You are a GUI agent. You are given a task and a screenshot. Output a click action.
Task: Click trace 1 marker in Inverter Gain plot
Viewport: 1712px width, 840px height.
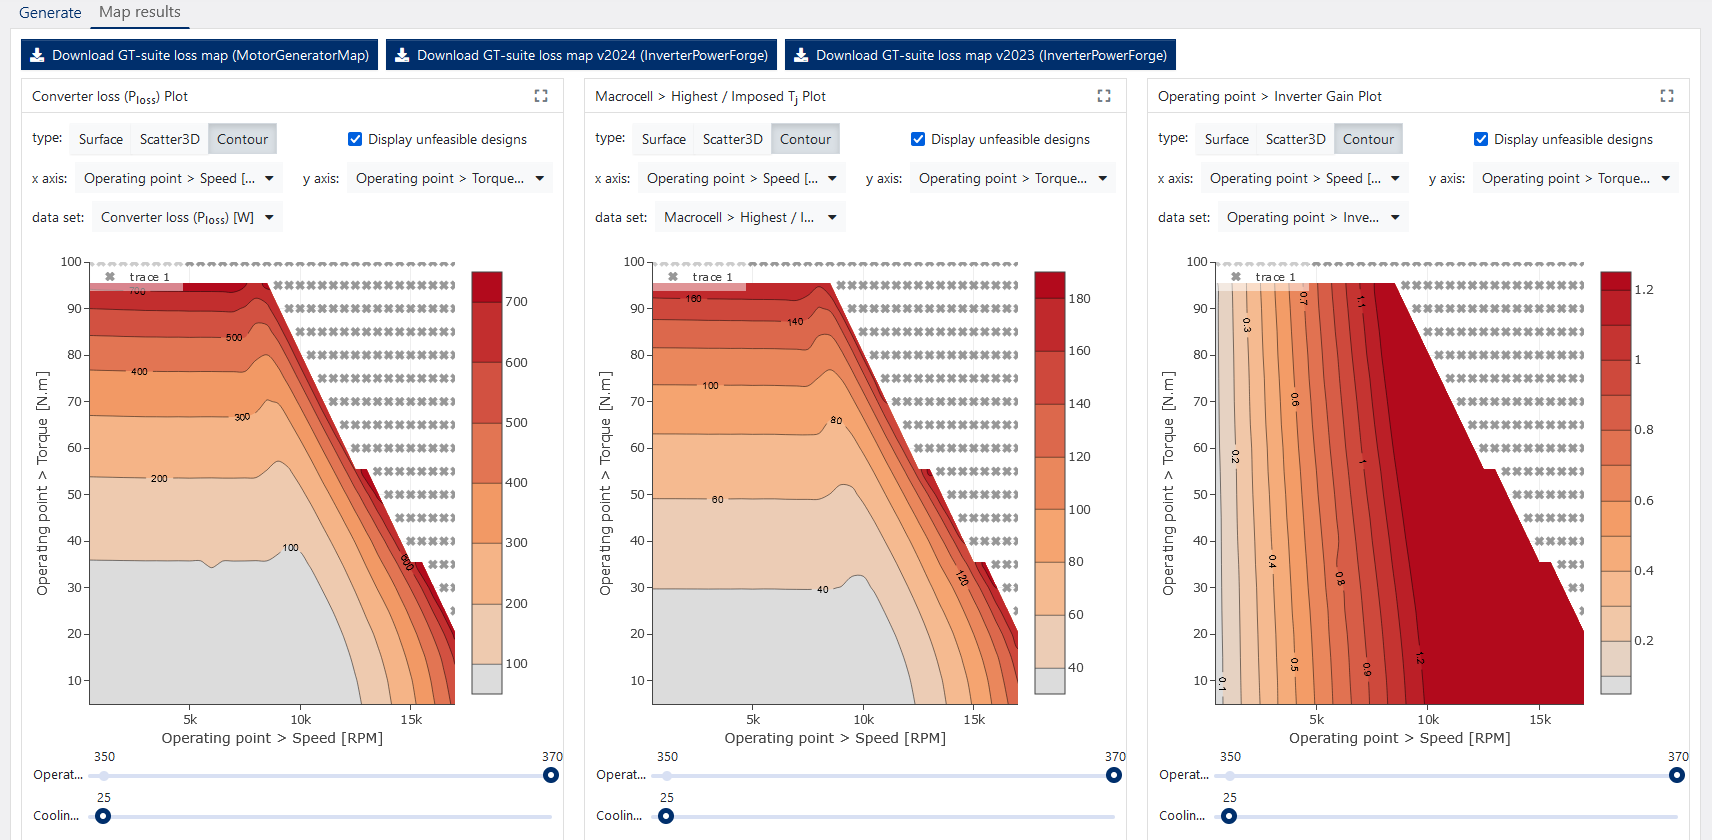point(1236,277)
